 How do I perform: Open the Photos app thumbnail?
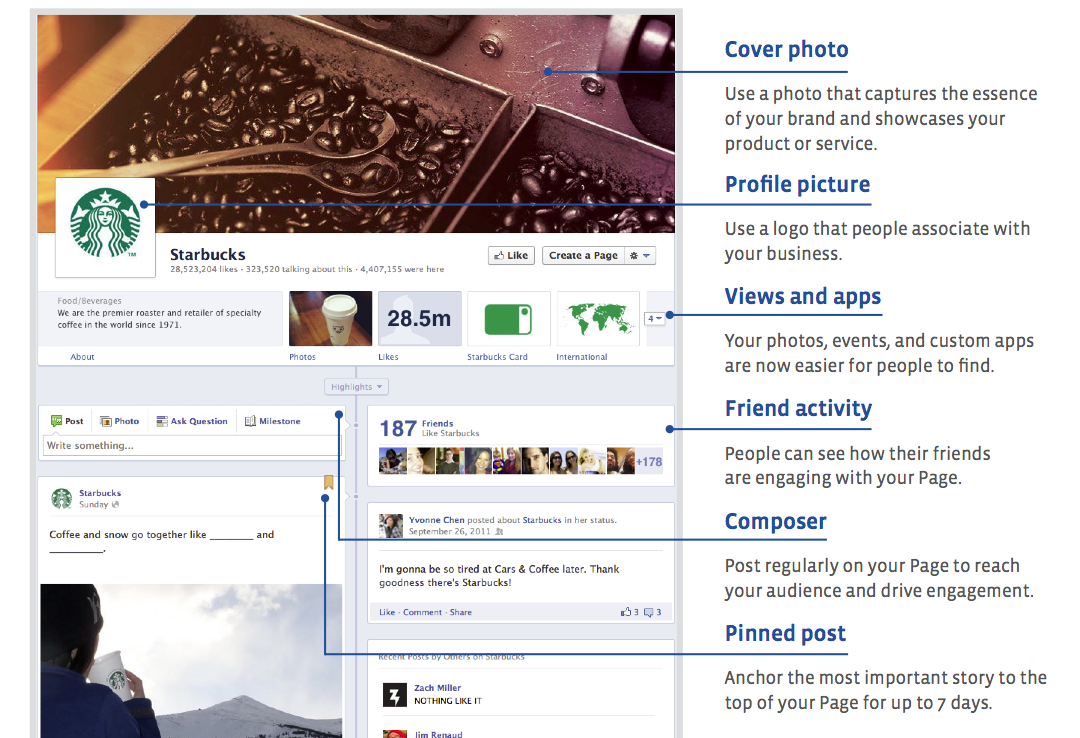pos(331,318)
